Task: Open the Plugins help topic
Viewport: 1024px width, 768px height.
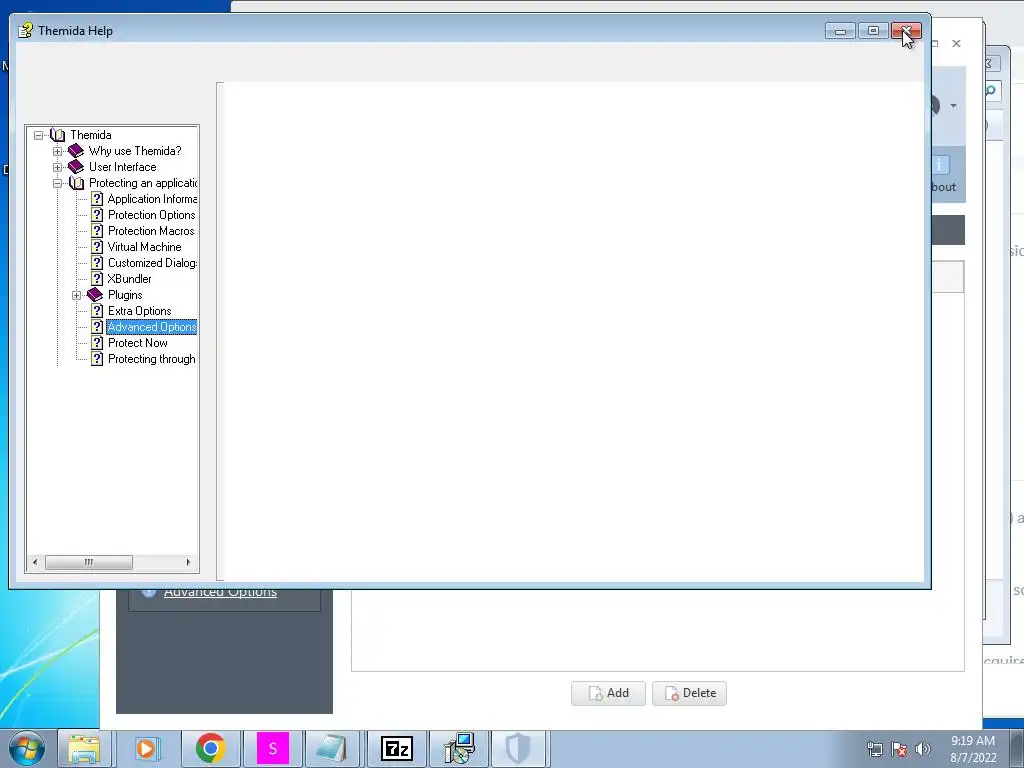Action: 125,295
